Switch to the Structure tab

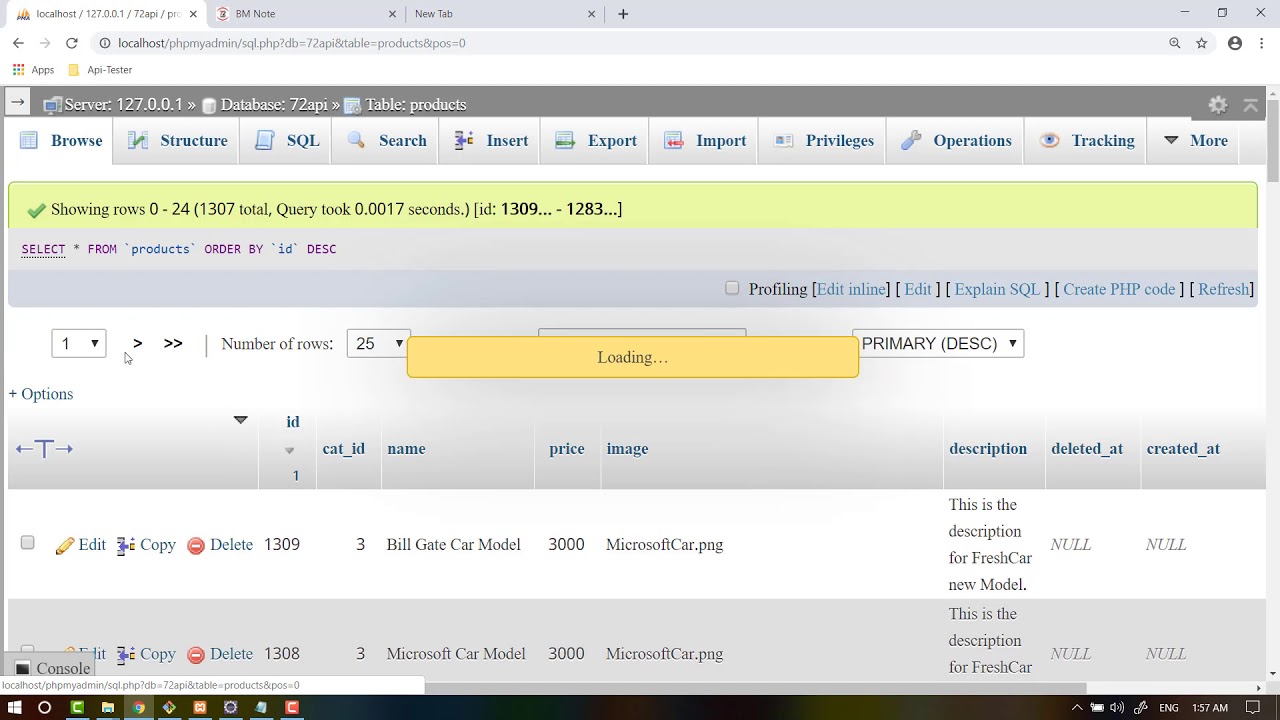coord(178,141)
